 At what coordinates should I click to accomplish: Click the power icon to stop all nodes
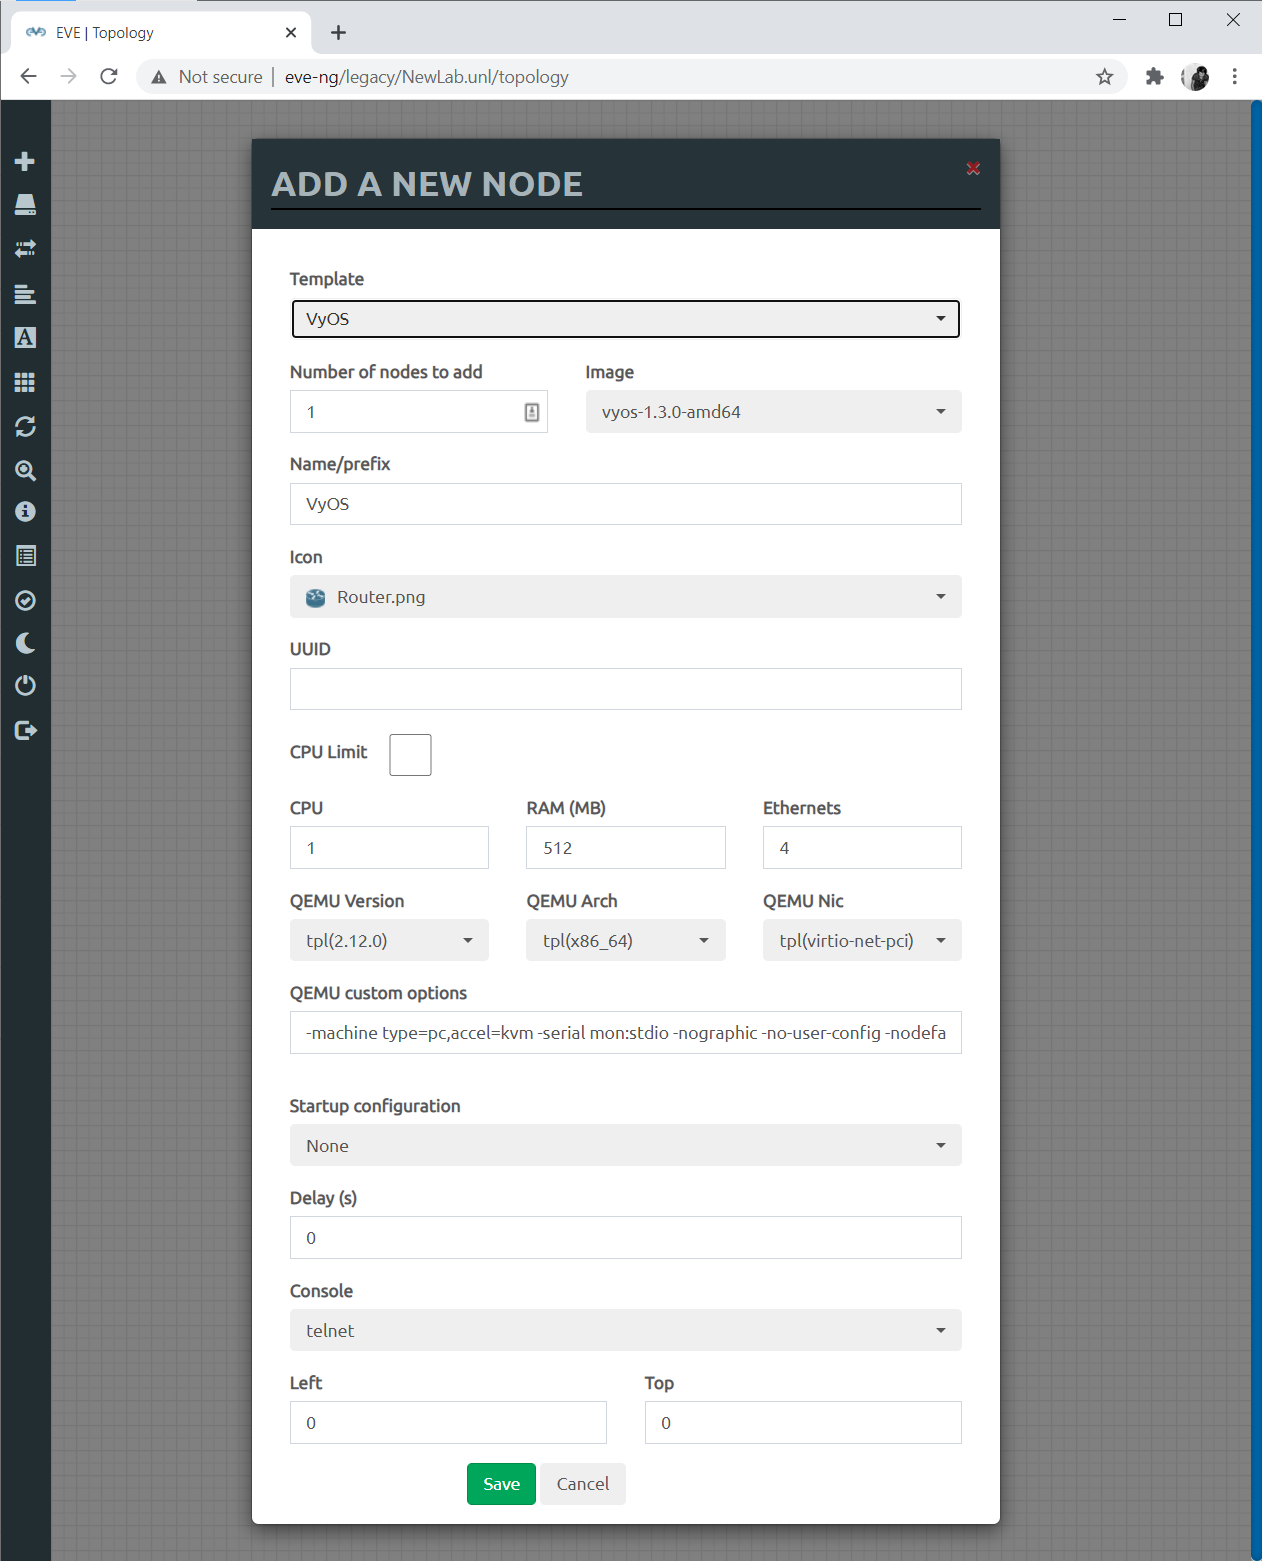pos(25,685)
